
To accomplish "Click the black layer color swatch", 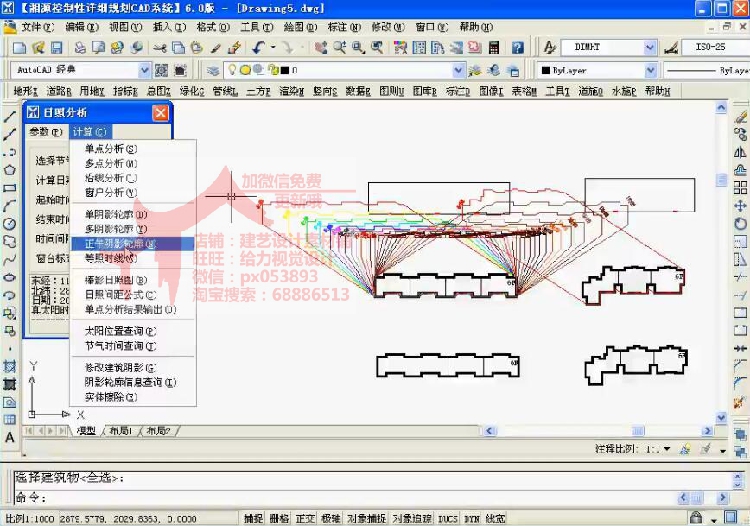I will [x=285, y=70].
